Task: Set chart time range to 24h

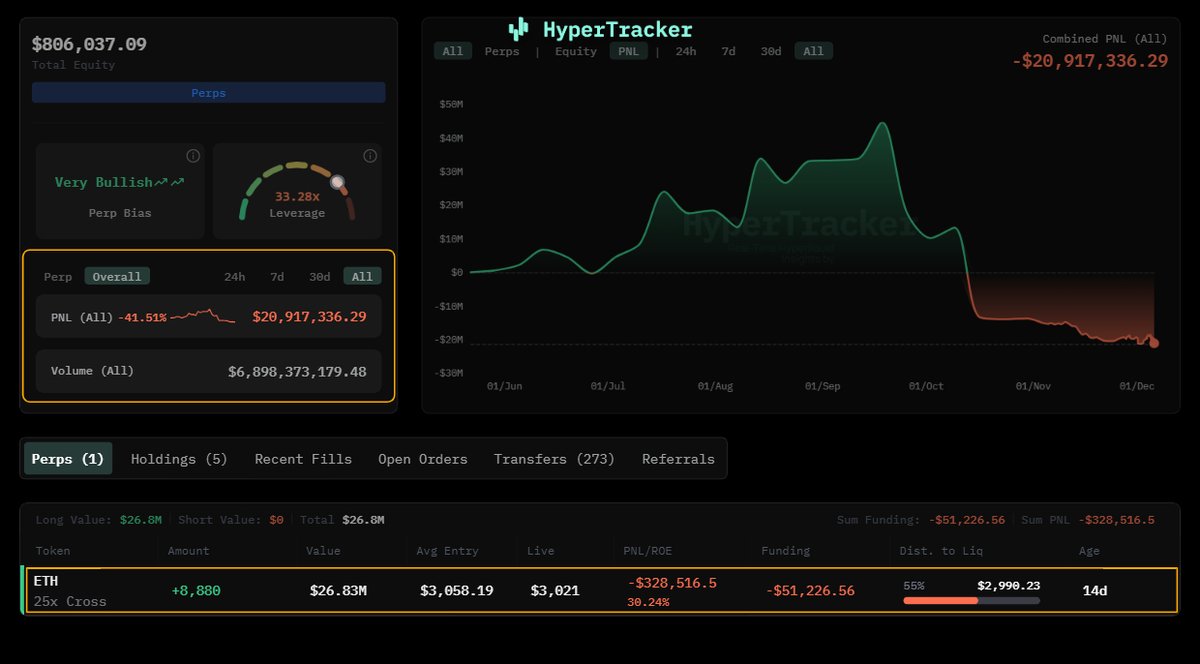Action: [x=686, y=51]
